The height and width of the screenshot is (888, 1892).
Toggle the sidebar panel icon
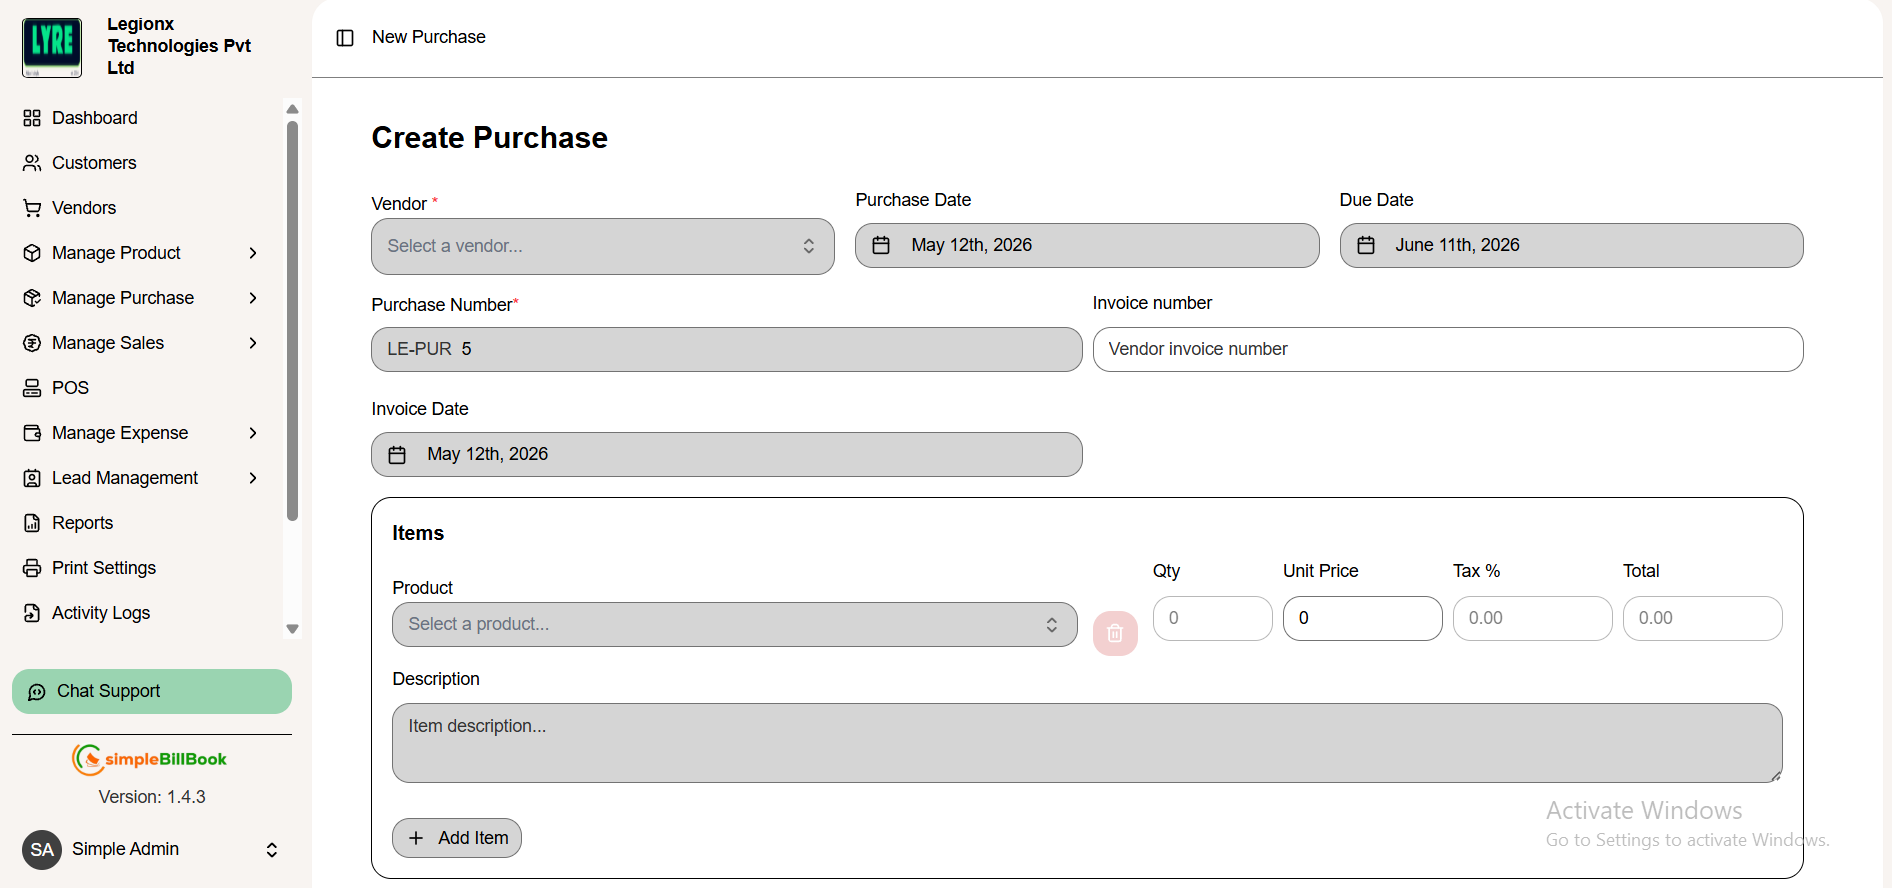pyautogui.click(x=345, y=38)
